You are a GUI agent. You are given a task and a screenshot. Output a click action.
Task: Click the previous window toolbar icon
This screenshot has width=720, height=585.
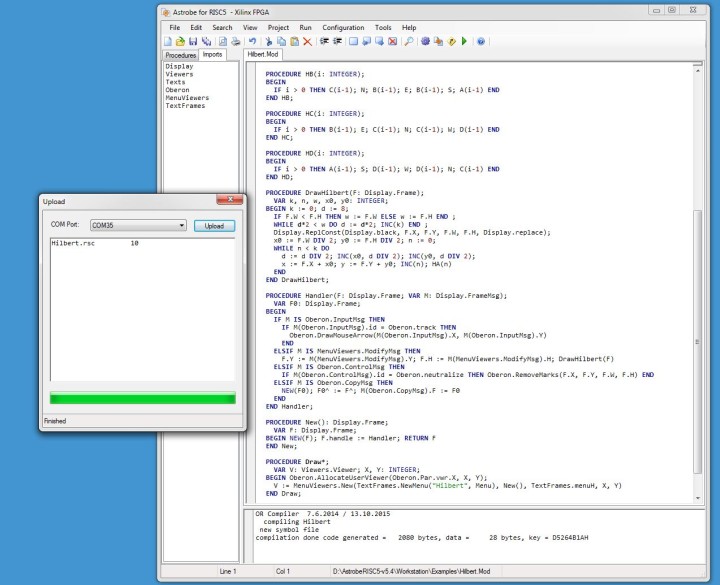click(x=366, y=41)
